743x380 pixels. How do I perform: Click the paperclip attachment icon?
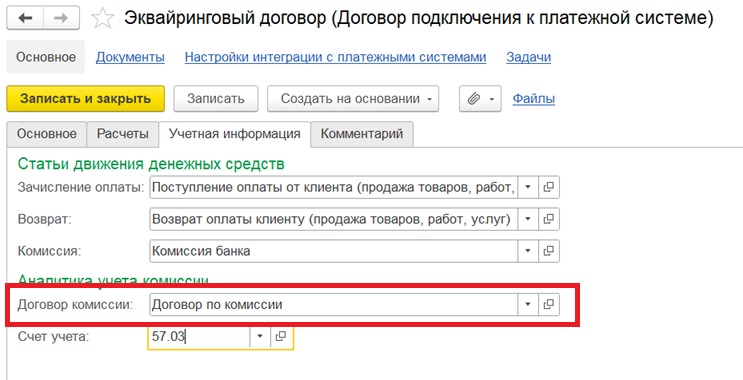tap(473, 99)
